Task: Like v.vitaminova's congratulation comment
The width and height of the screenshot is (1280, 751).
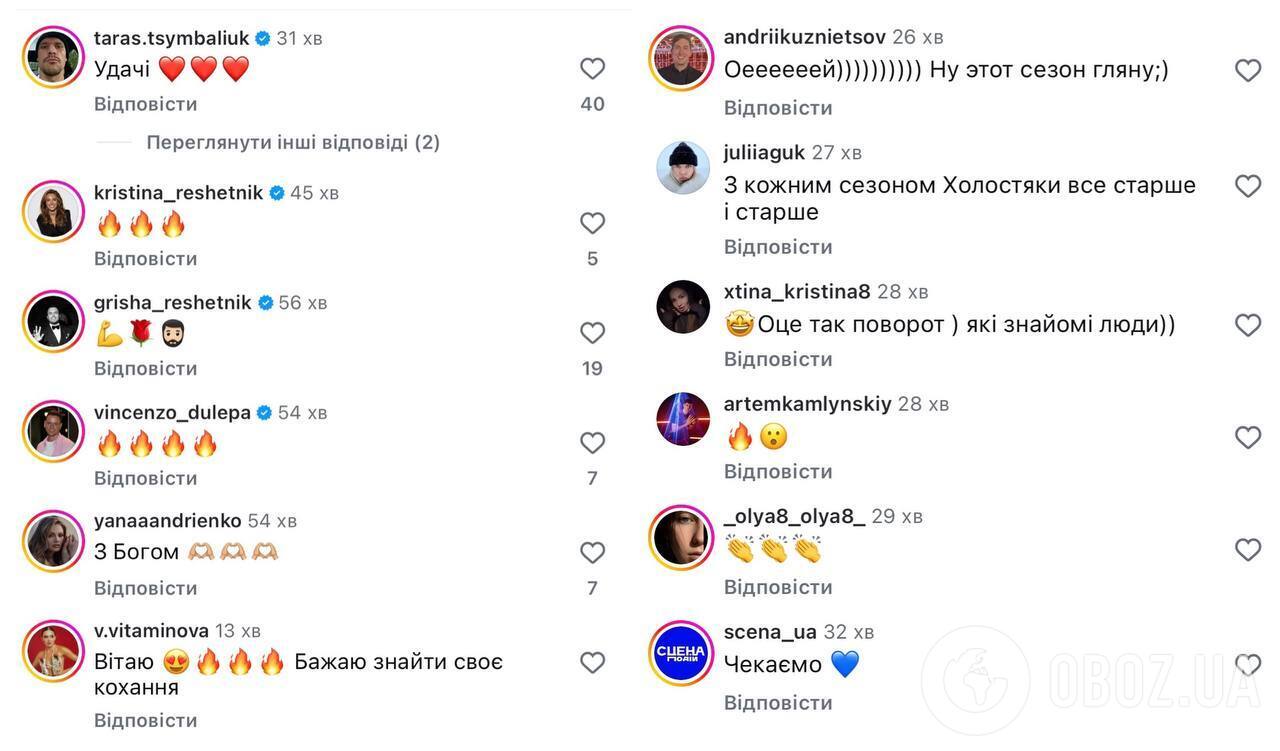Action: click(x=592, y=662)
